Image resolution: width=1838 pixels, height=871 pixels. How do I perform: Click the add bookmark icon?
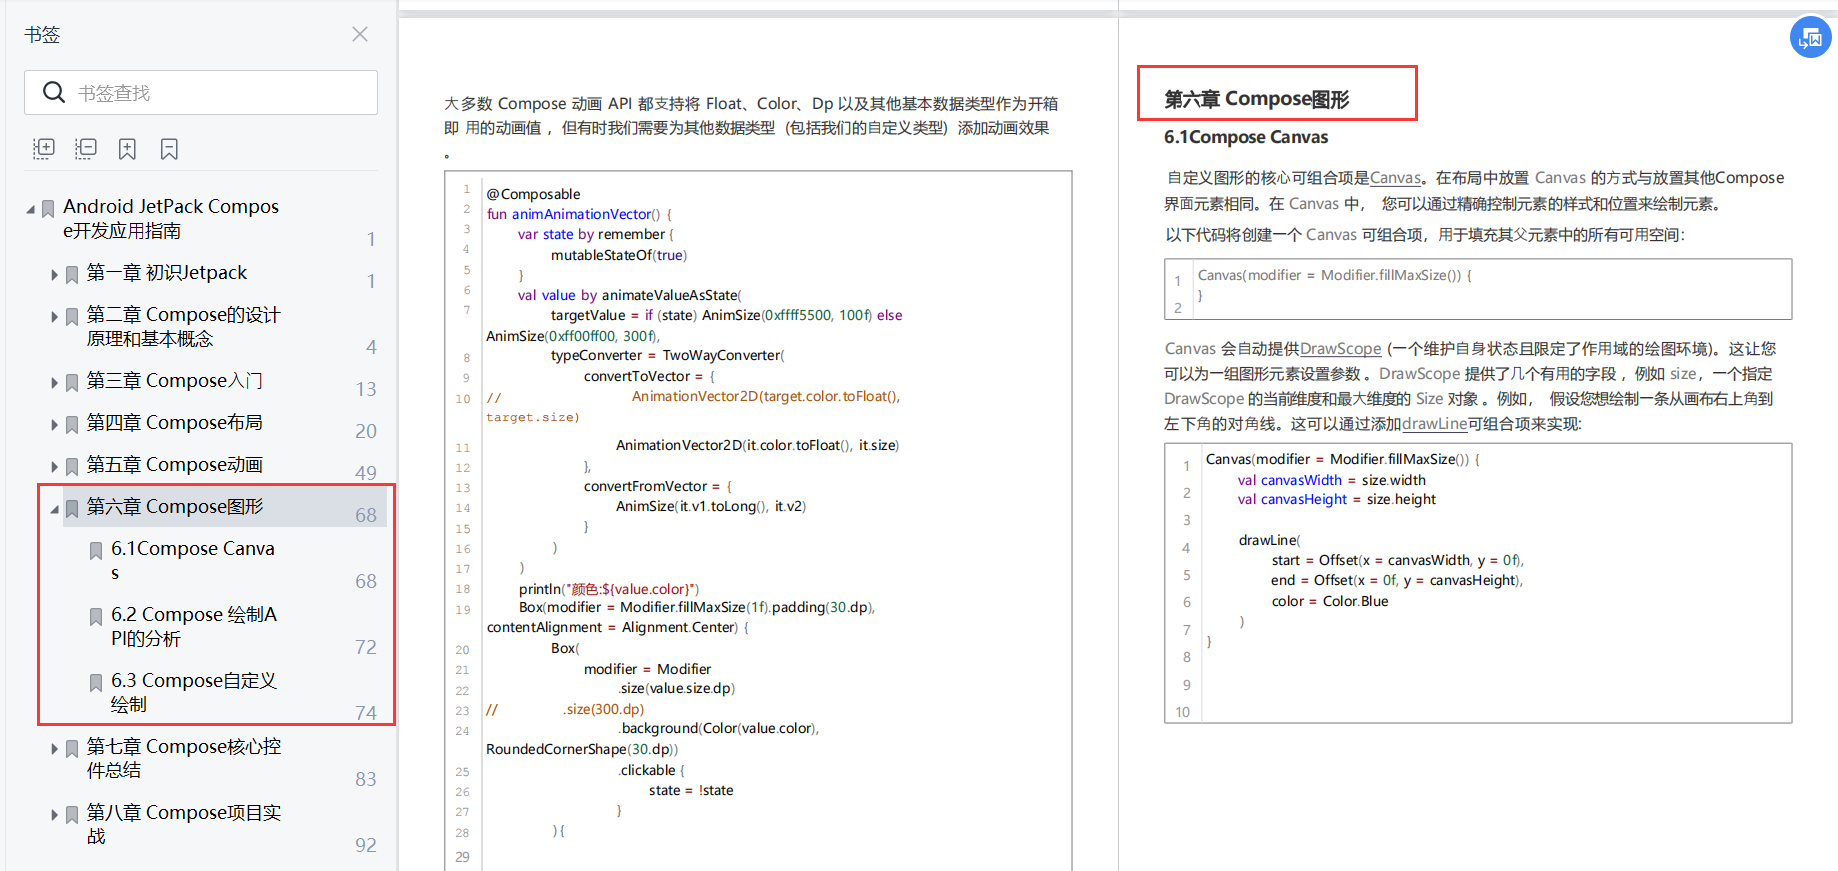127,149
